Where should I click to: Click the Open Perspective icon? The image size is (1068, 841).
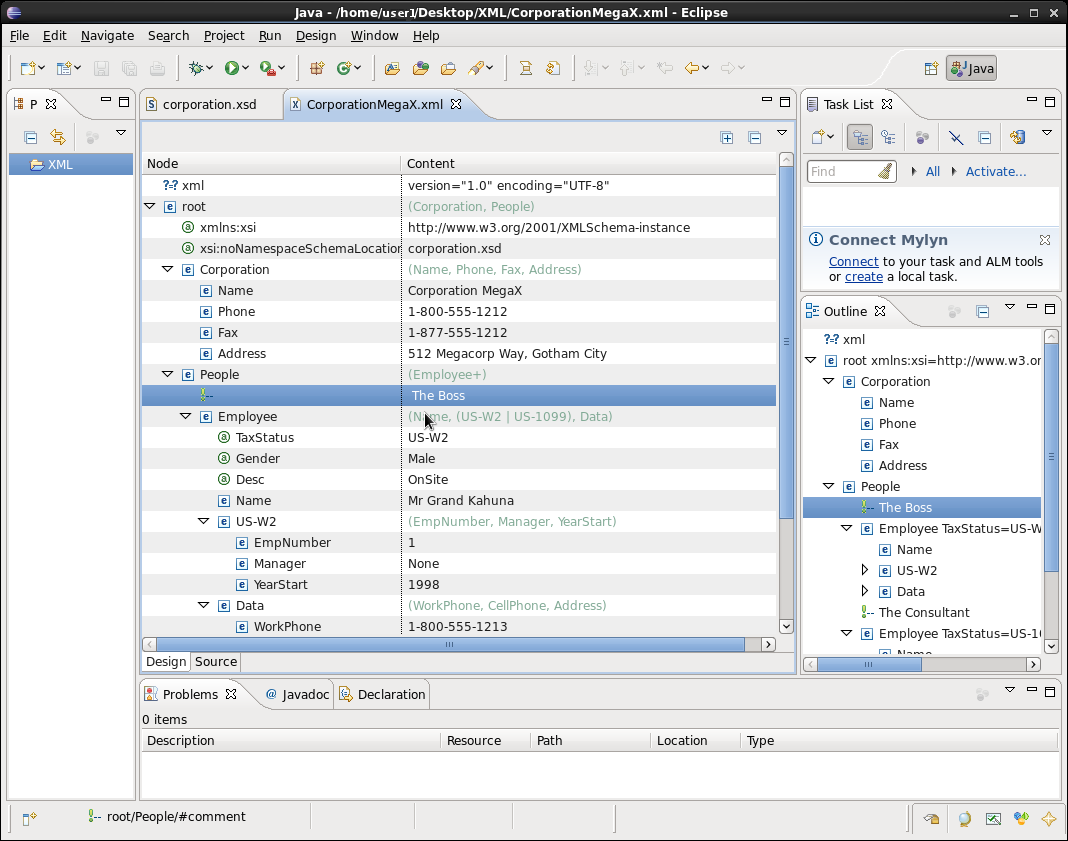pos(931,69)
